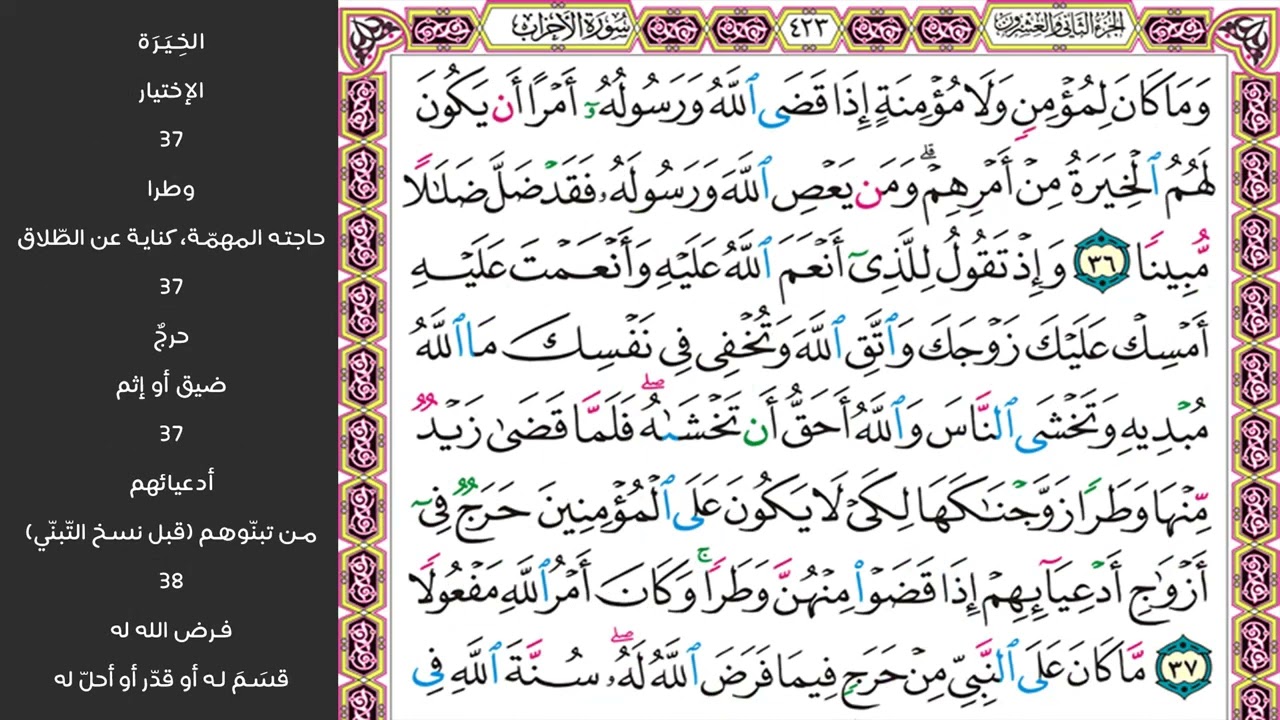The height and width of the screenshot is (720, 1280).
Task: Click definition من تبنّوهم (قبل نسخ التبنّي)
Action: [x=171, y=533]
